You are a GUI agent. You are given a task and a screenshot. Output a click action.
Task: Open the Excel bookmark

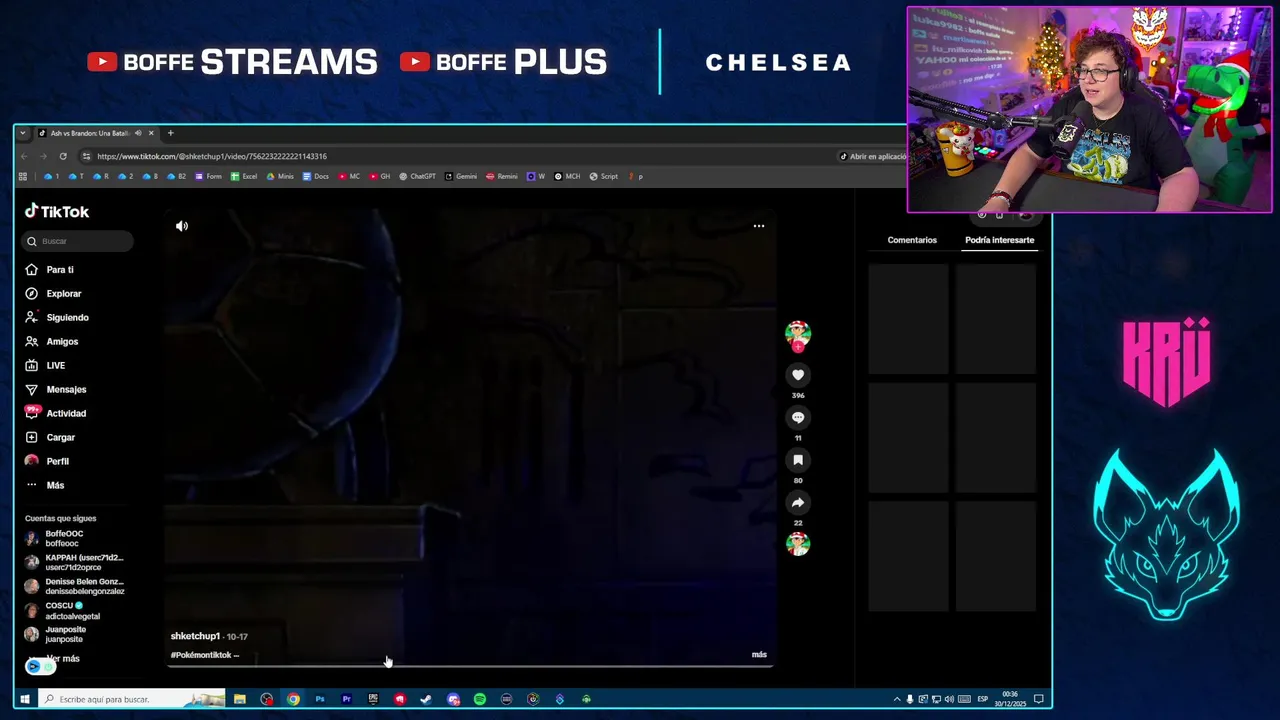click(x=244, y=176)
